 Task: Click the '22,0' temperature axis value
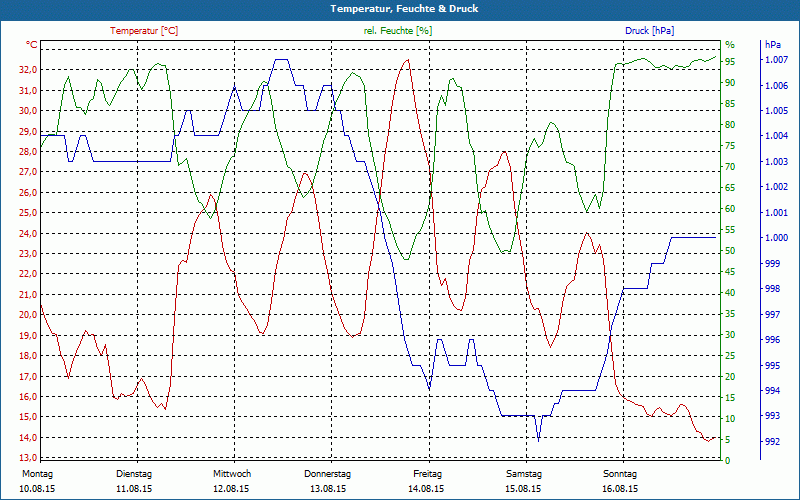[29, 274]
